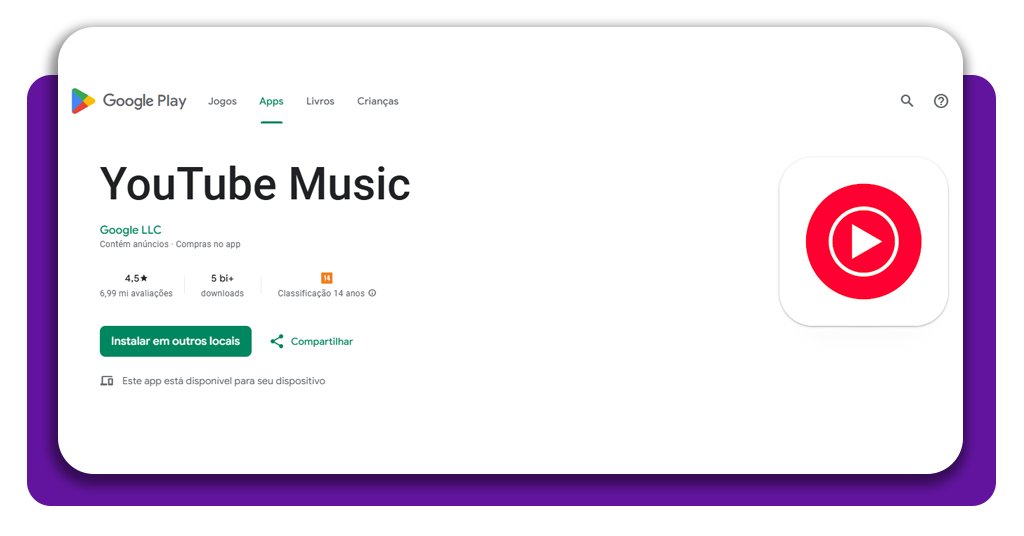The height and width of the screenshot is (536, 1024).
Task: Open the Jogos tab
Action: point(222,101)
